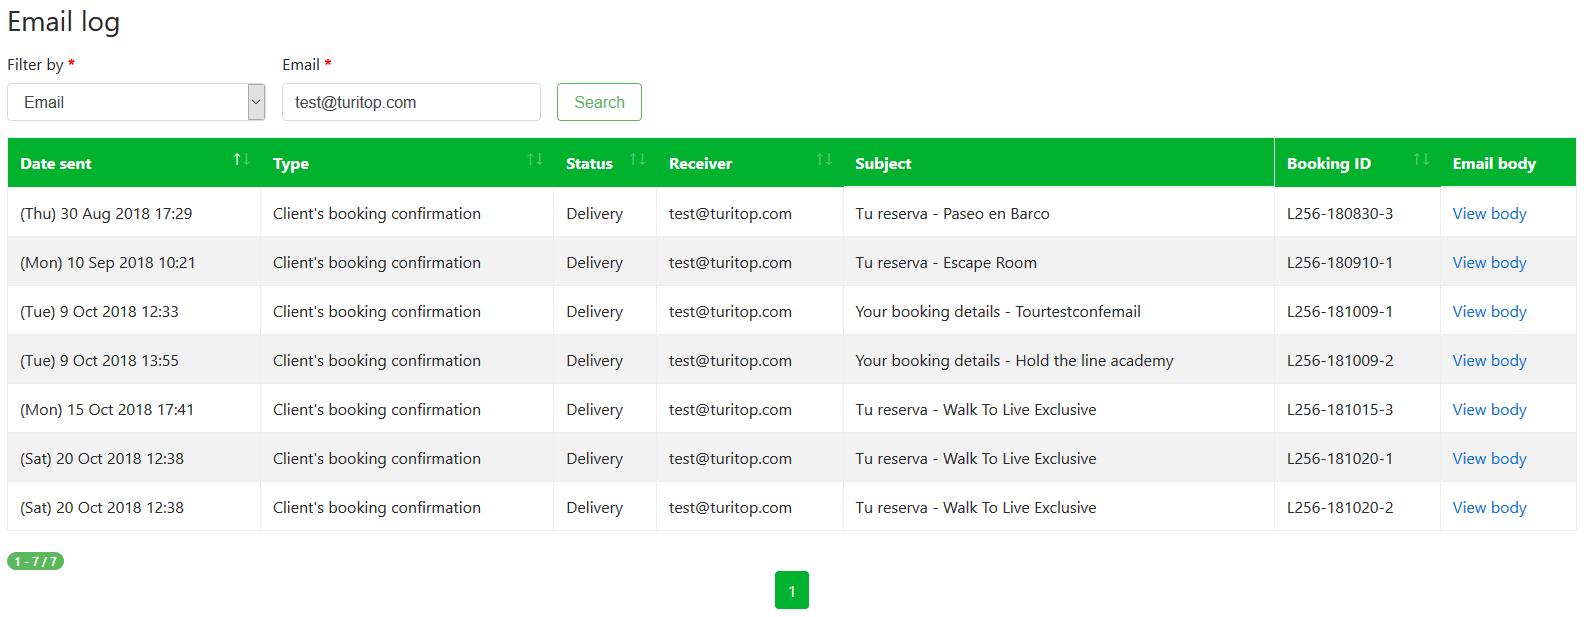1589x617 pixels.
Task: Open View body for Escape Room email
Action: [1489, 263]
